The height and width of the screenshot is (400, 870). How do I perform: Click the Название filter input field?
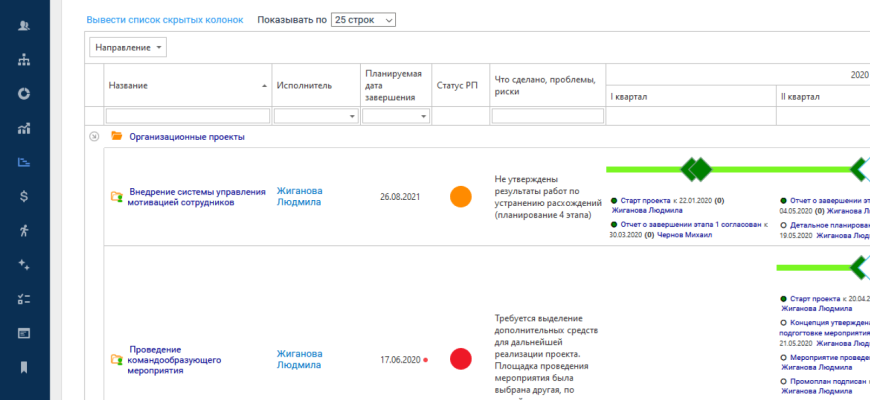click(188, 117)
